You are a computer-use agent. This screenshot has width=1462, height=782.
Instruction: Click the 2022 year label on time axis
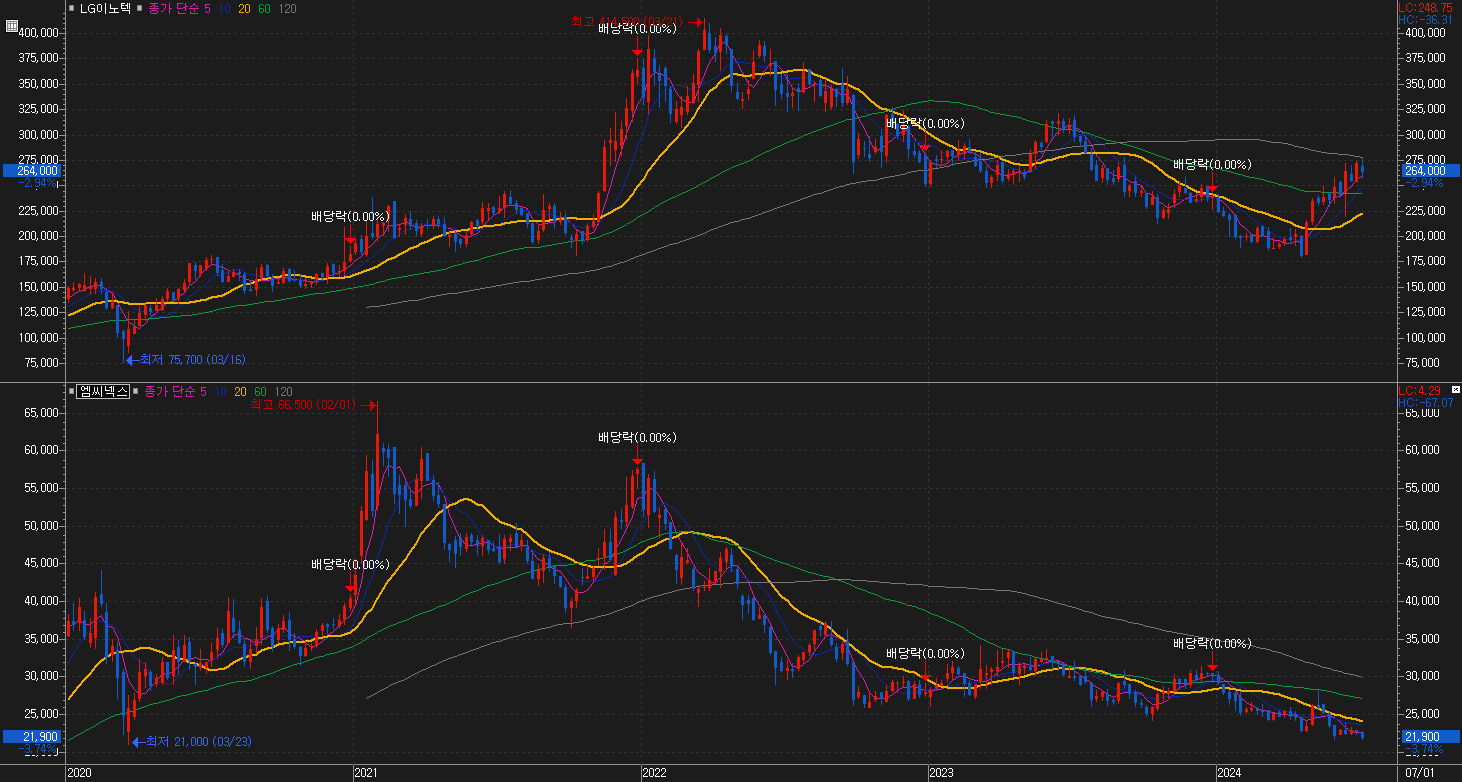tap(655, 773)
